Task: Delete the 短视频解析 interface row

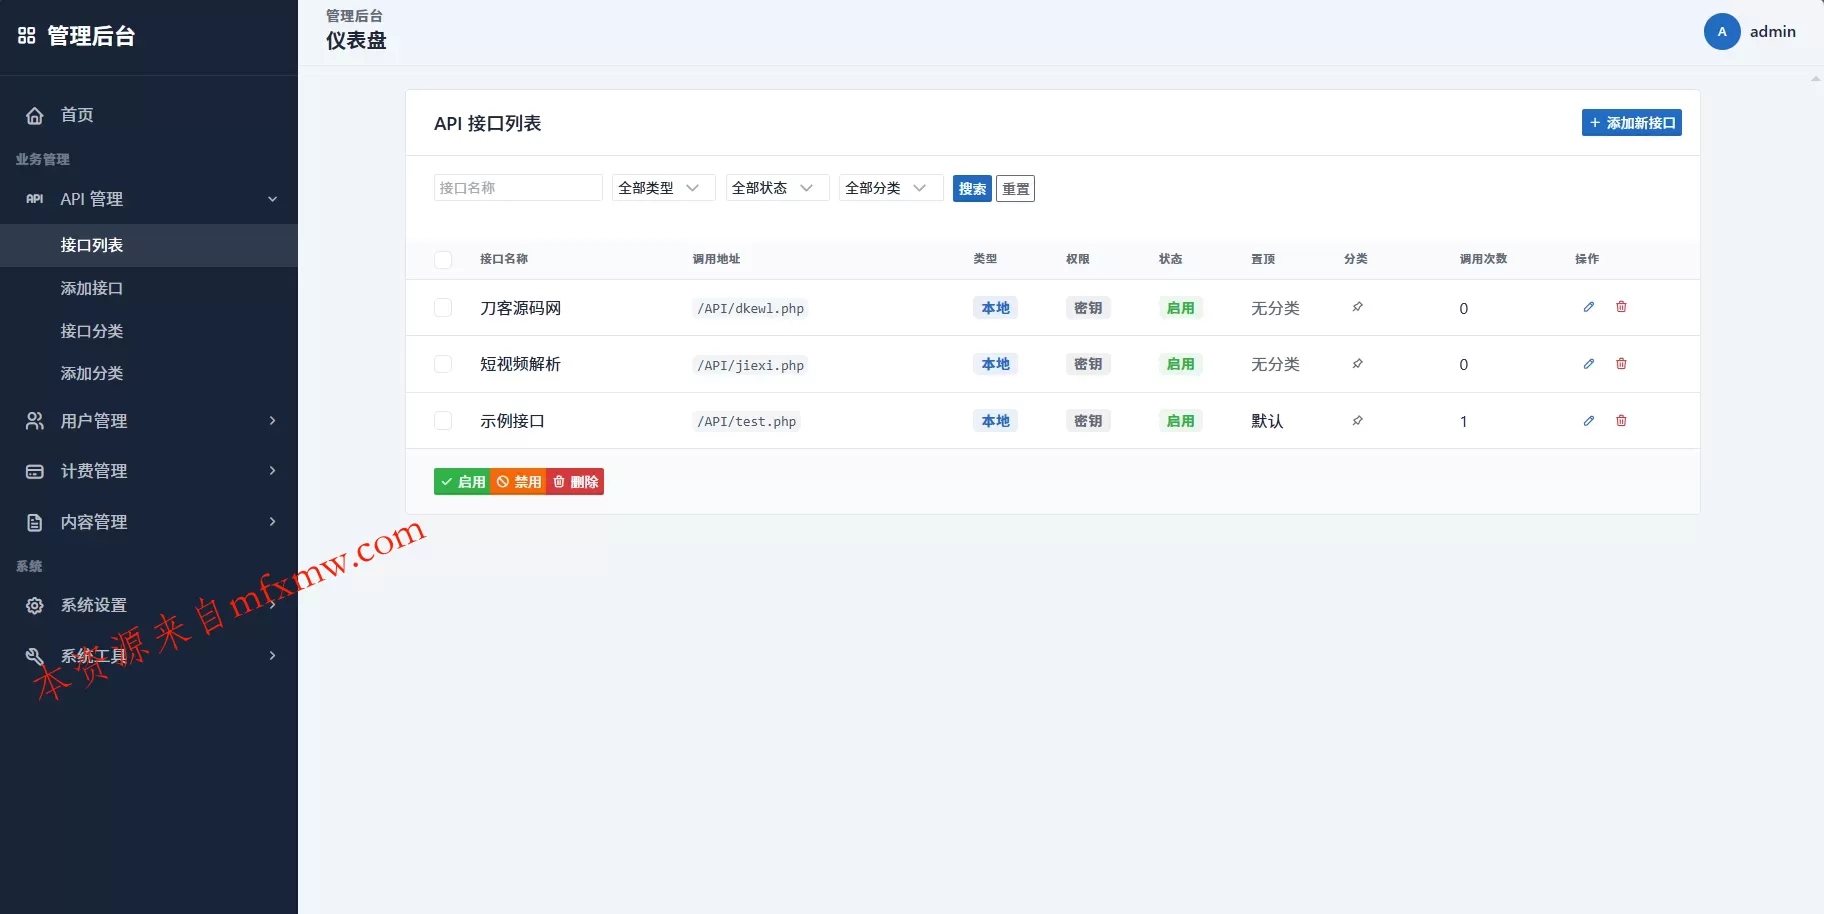Action: pyautogui.click(x=1621, y=364)
